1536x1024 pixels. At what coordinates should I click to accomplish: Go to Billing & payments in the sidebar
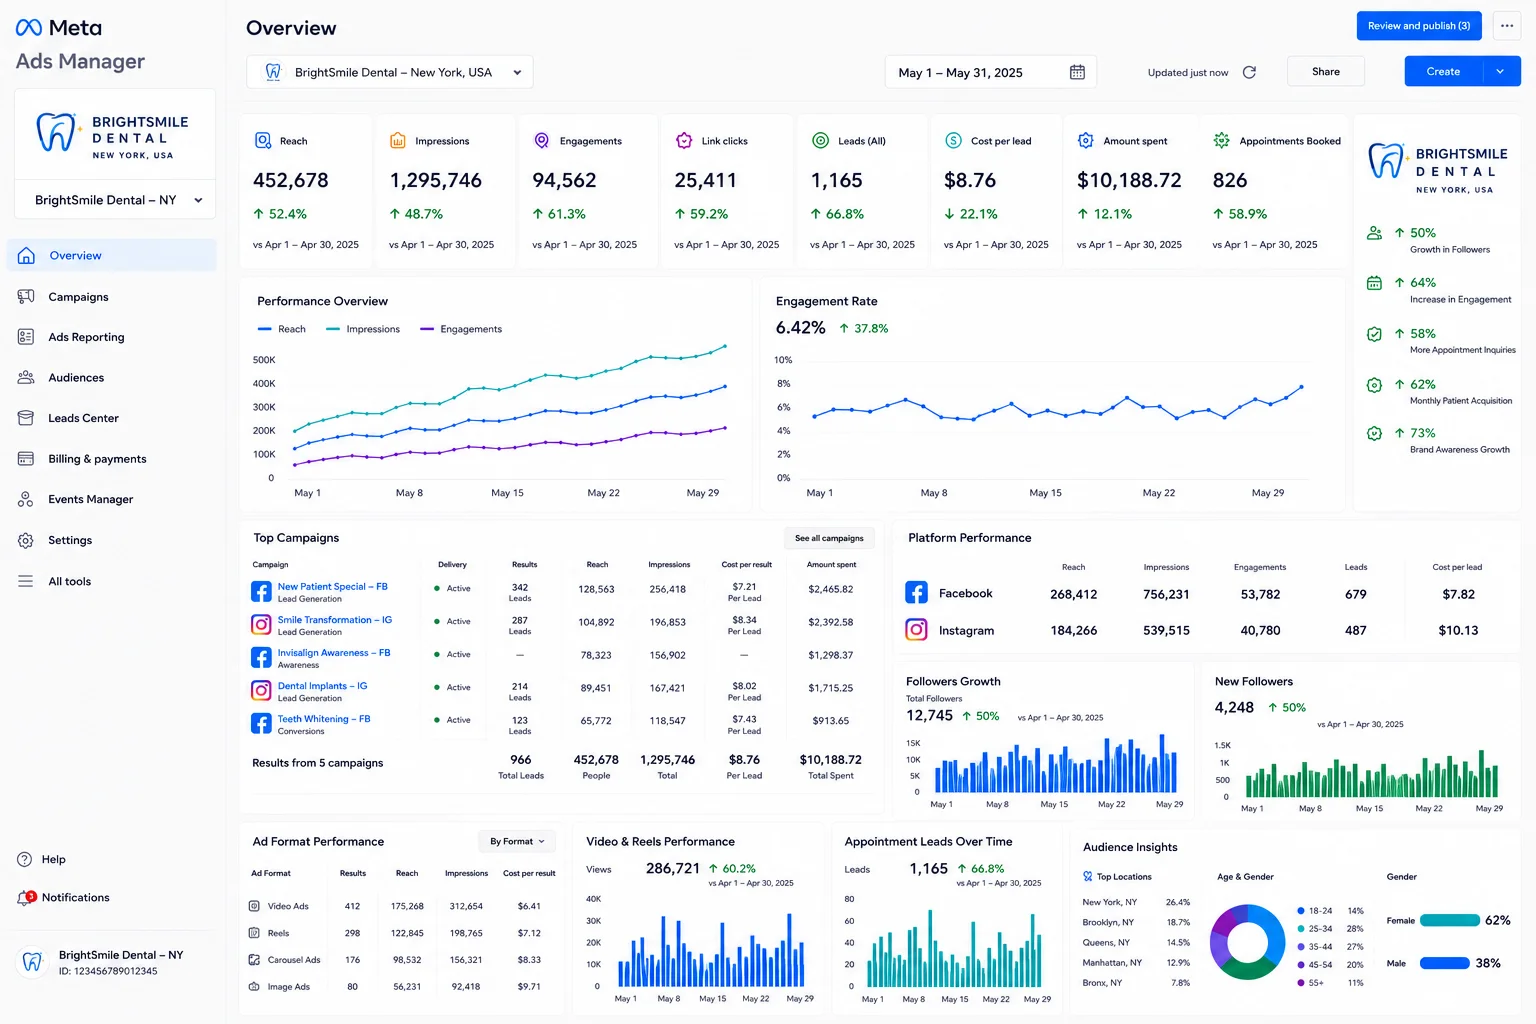pyautogui.click(x=112, y=459)
